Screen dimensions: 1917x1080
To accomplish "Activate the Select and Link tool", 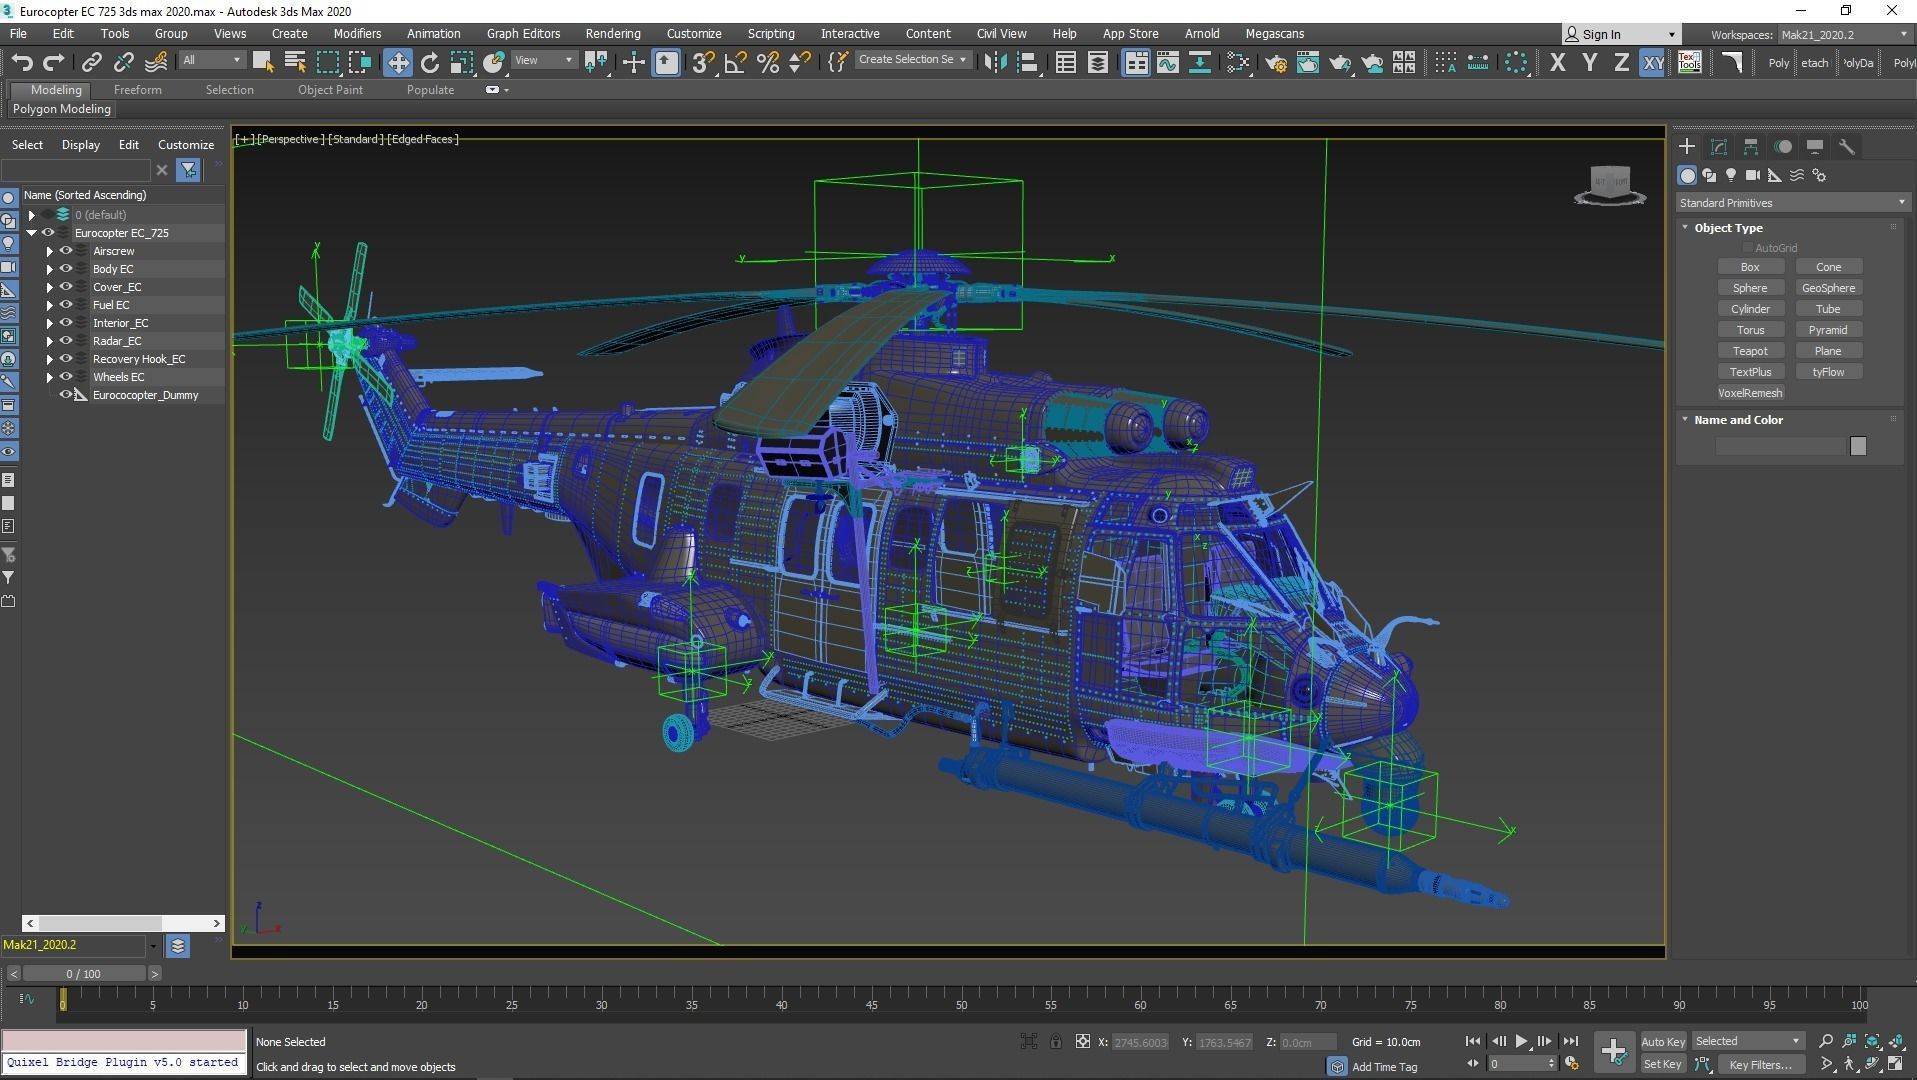I will [x=91, y=63].
